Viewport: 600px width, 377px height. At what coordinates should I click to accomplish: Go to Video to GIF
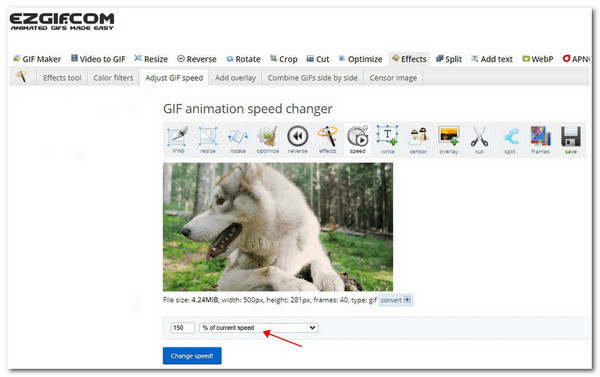pyautogui.click(x=98, y=59)
